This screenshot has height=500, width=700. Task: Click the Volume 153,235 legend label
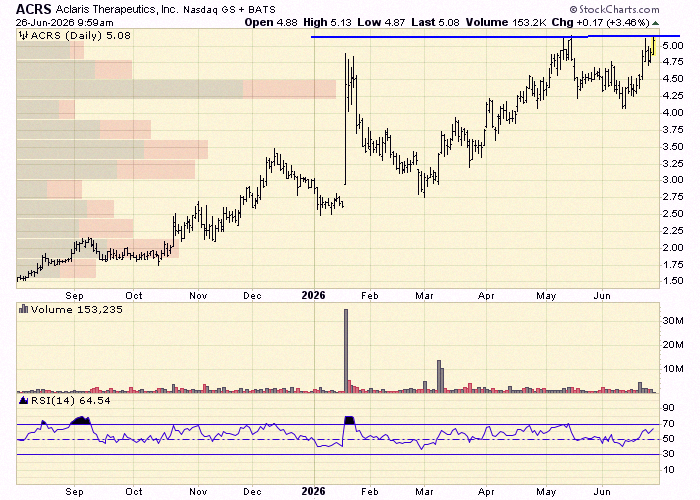tap(76, 309)
